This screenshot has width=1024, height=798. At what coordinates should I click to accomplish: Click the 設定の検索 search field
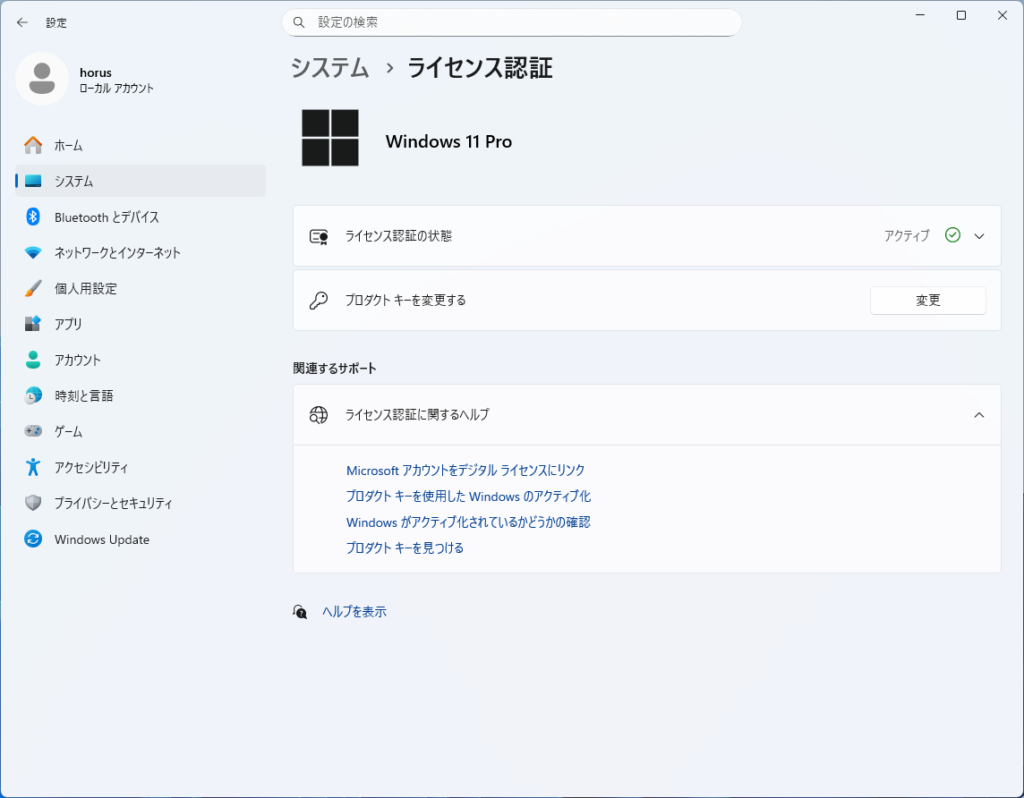pos(512,22)
